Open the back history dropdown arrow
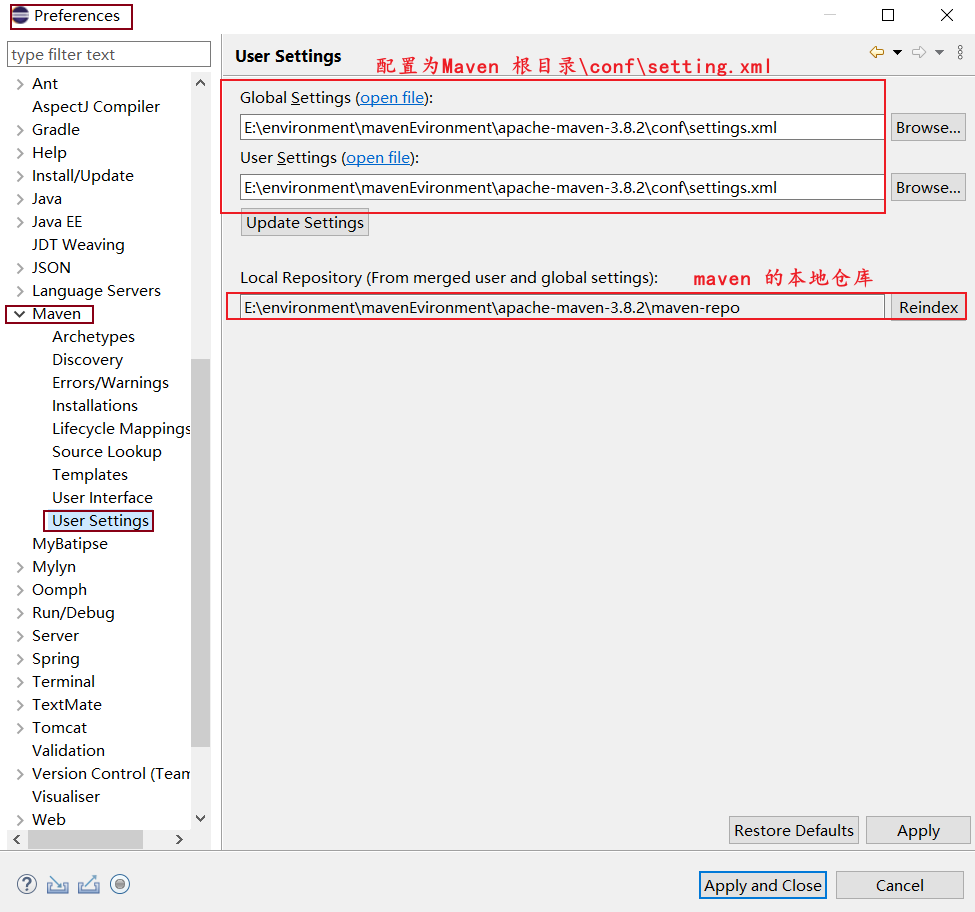Image resolution: width=975 pixels, height=912 pixels. click(x=897, y=52)
